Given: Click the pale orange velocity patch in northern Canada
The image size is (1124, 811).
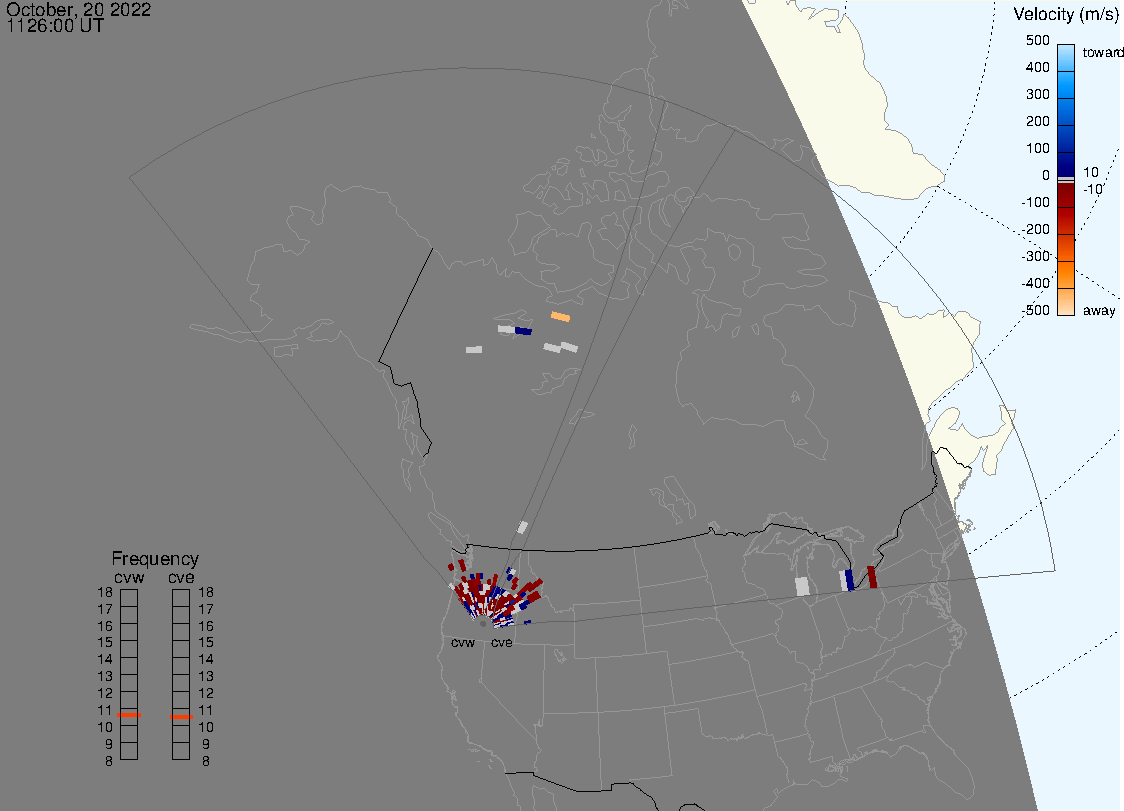Looking at the screenshot, I should [x=561, y=316].
